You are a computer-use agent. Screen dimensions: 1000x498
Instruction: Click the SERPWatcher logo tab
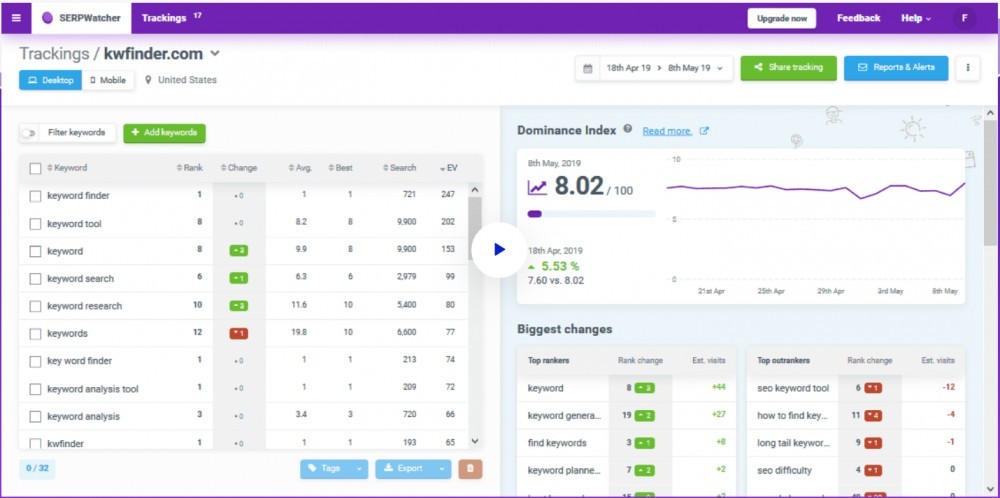pyautogui.click(x=82, y=18)
